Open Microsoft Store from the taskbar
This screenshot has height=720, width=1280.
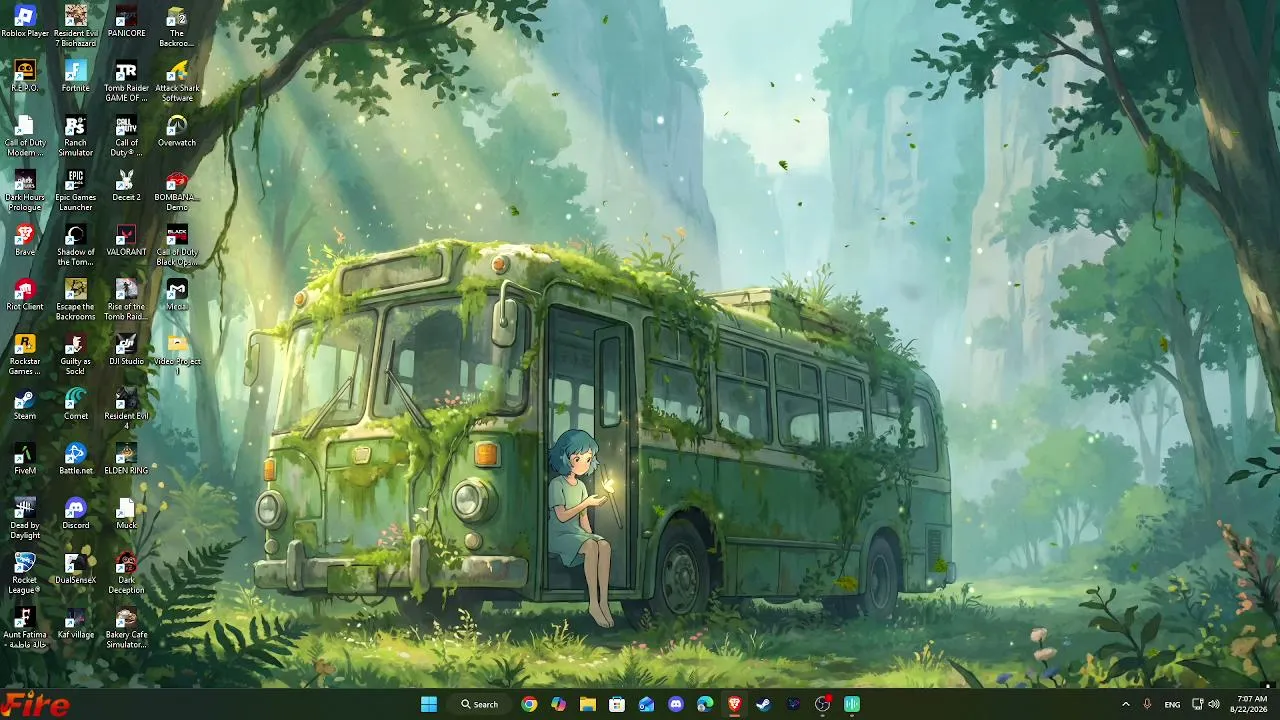(617, 704)
